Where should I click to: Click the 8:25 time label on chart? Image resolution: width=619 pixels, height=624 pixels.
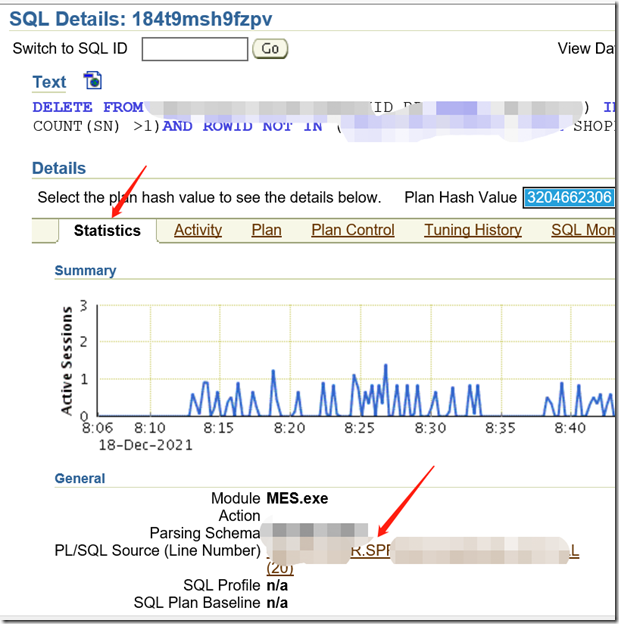359,428
